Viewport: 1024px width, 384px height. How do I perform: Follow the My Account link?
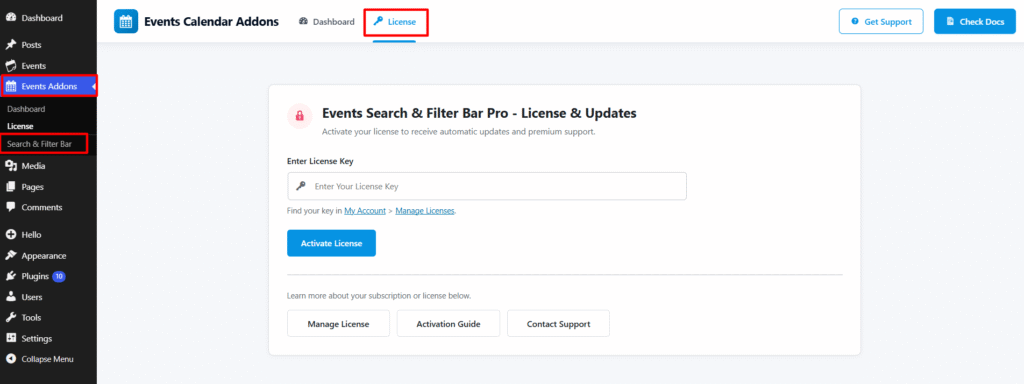click(365, 211)
